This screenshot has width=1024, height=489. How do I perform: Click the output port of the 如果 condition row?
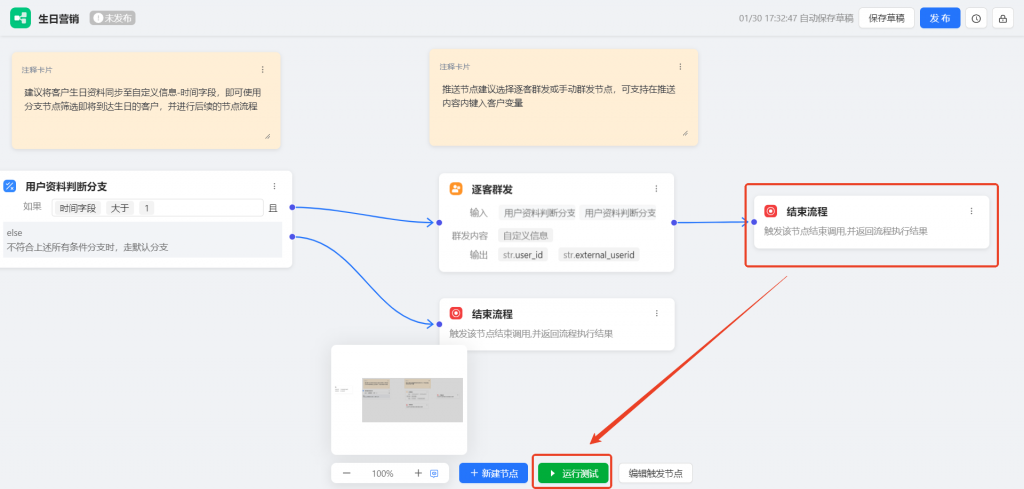pyautogui.click(x=292, y=207)
